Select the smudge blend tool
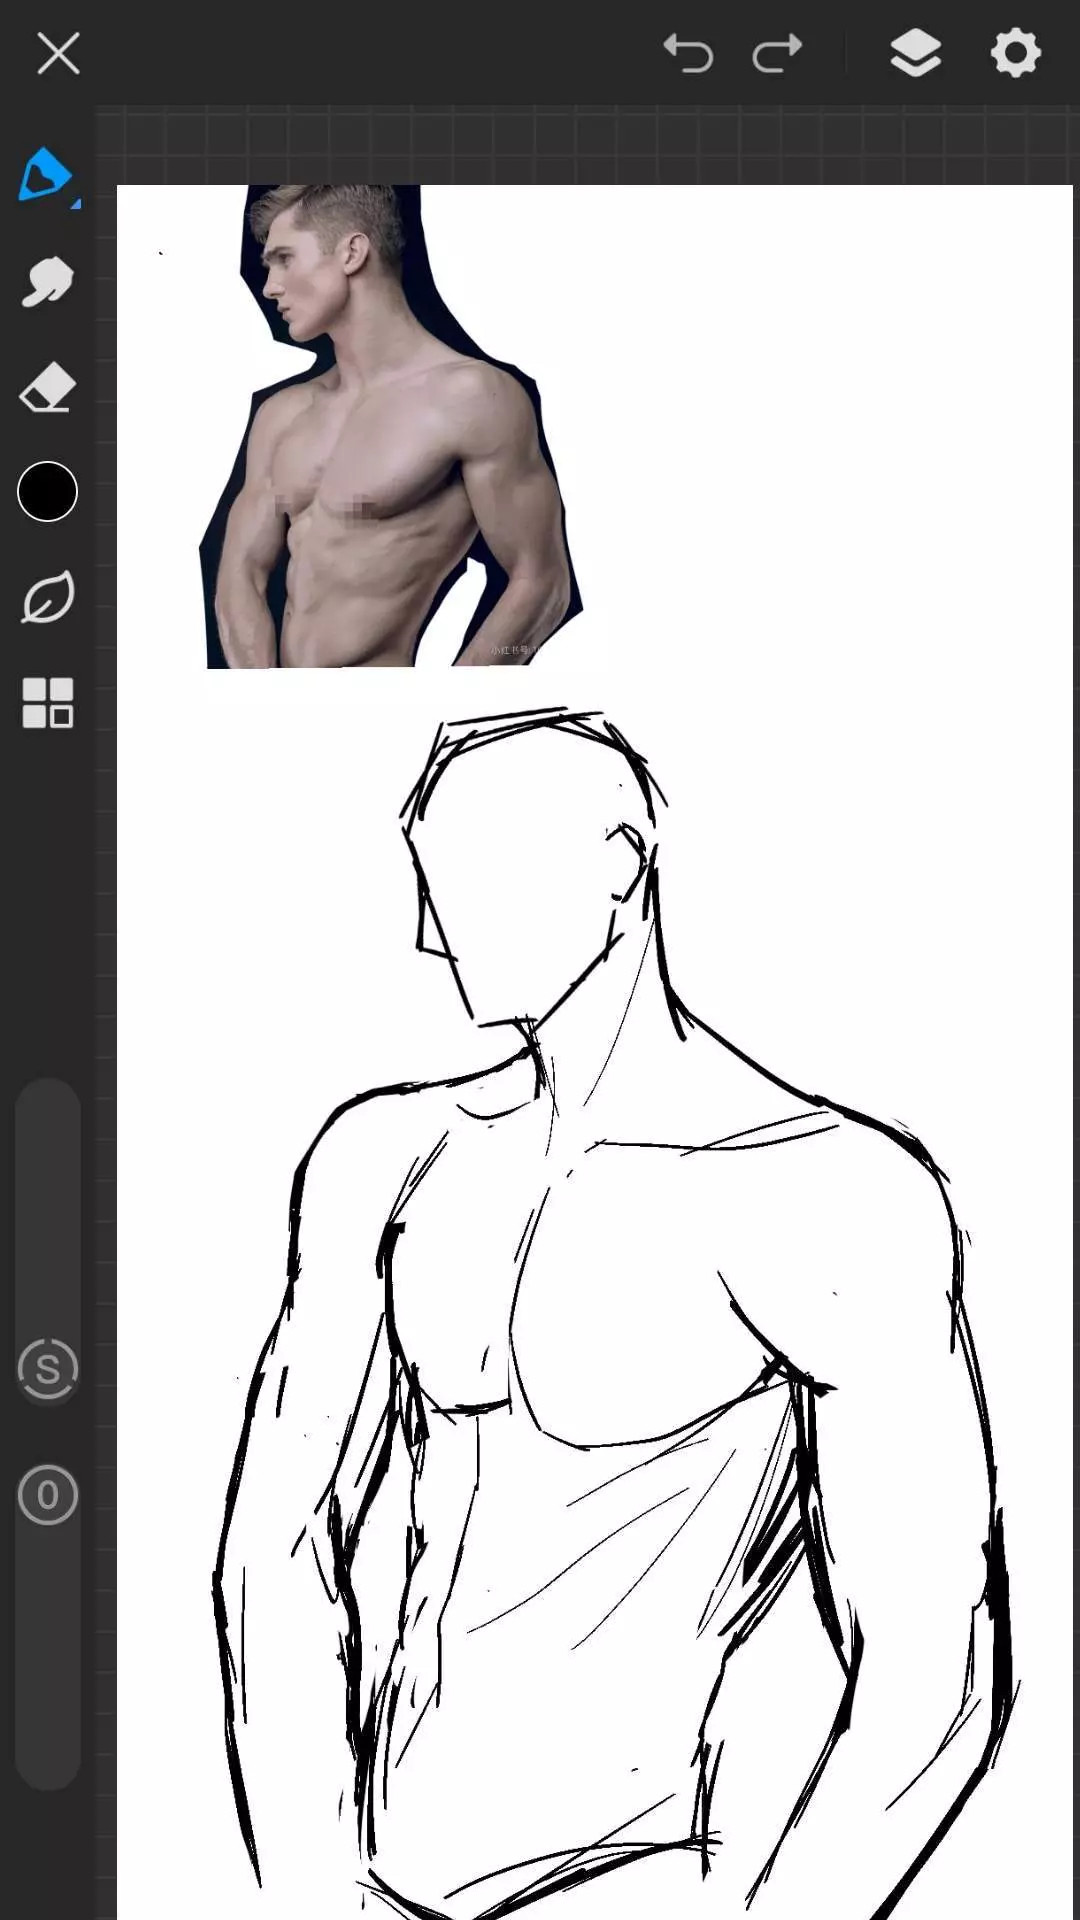 pyautogui.click(x=47, y=282)
